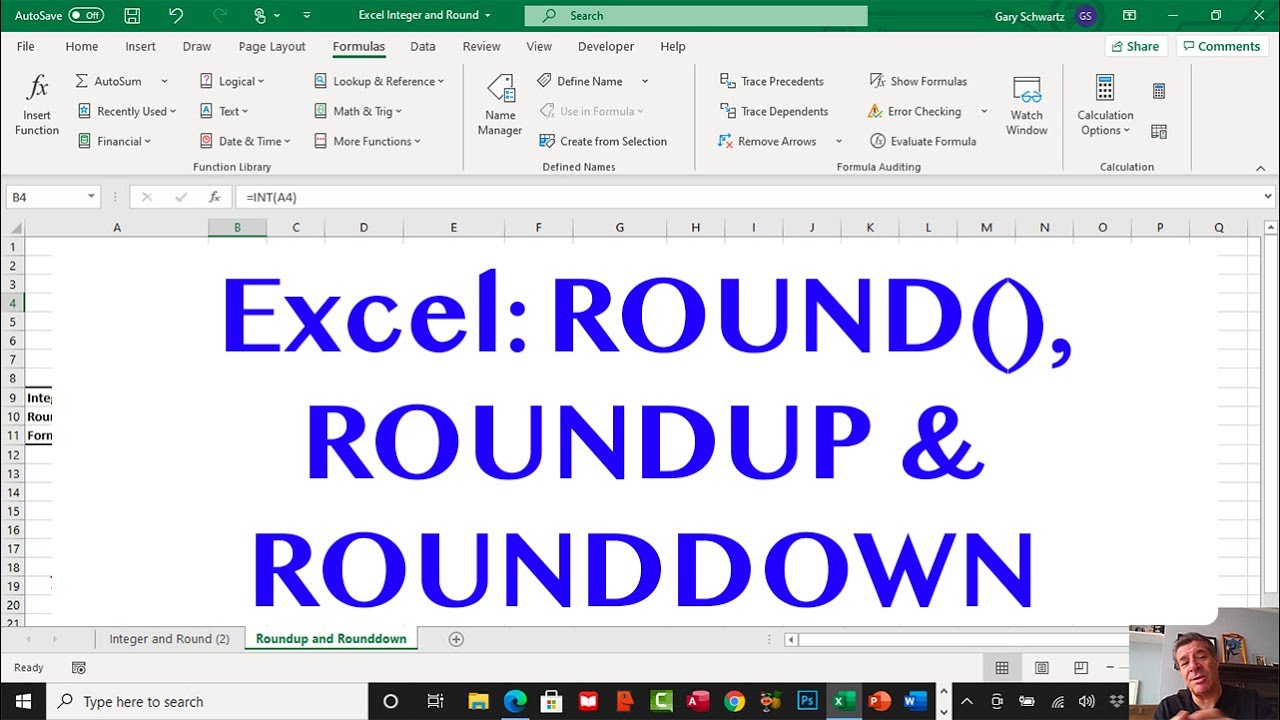Undo the last action
Image resolution: width=1280 pixels, height=720 pixels.
[x=176, y=15]
